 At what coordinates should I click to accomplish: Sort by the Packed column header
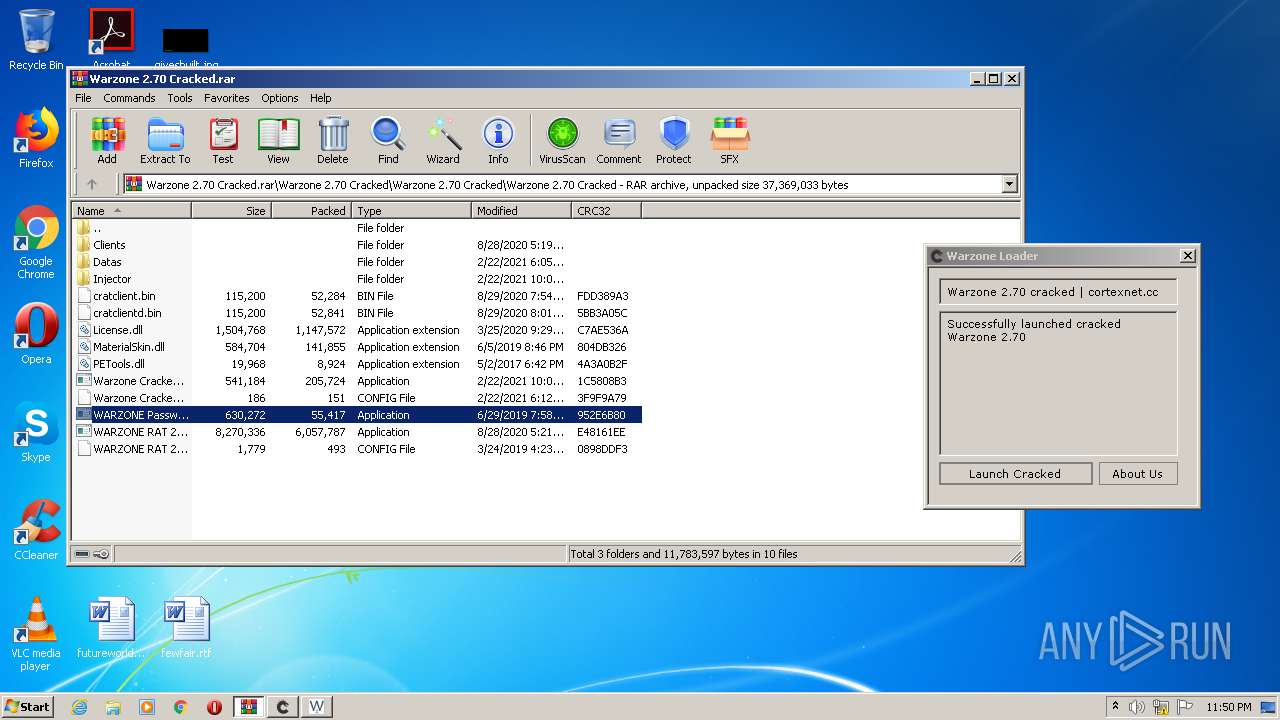tap(311, 210)
